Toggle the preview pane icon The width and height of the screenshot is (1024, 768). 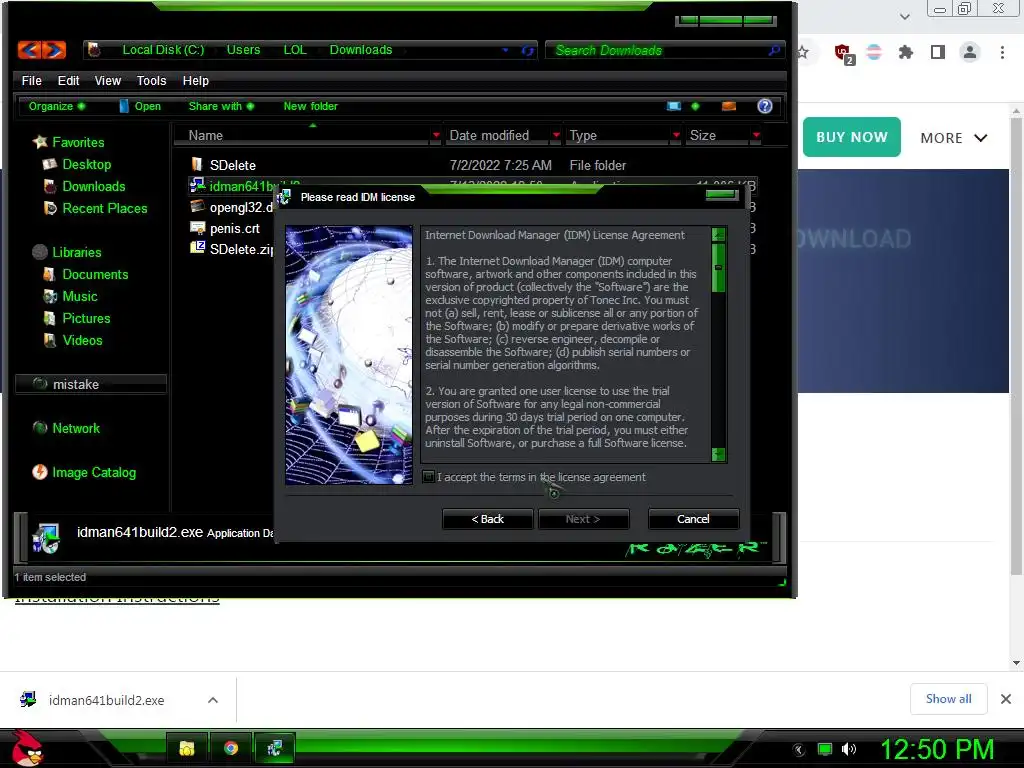(729, 106)
